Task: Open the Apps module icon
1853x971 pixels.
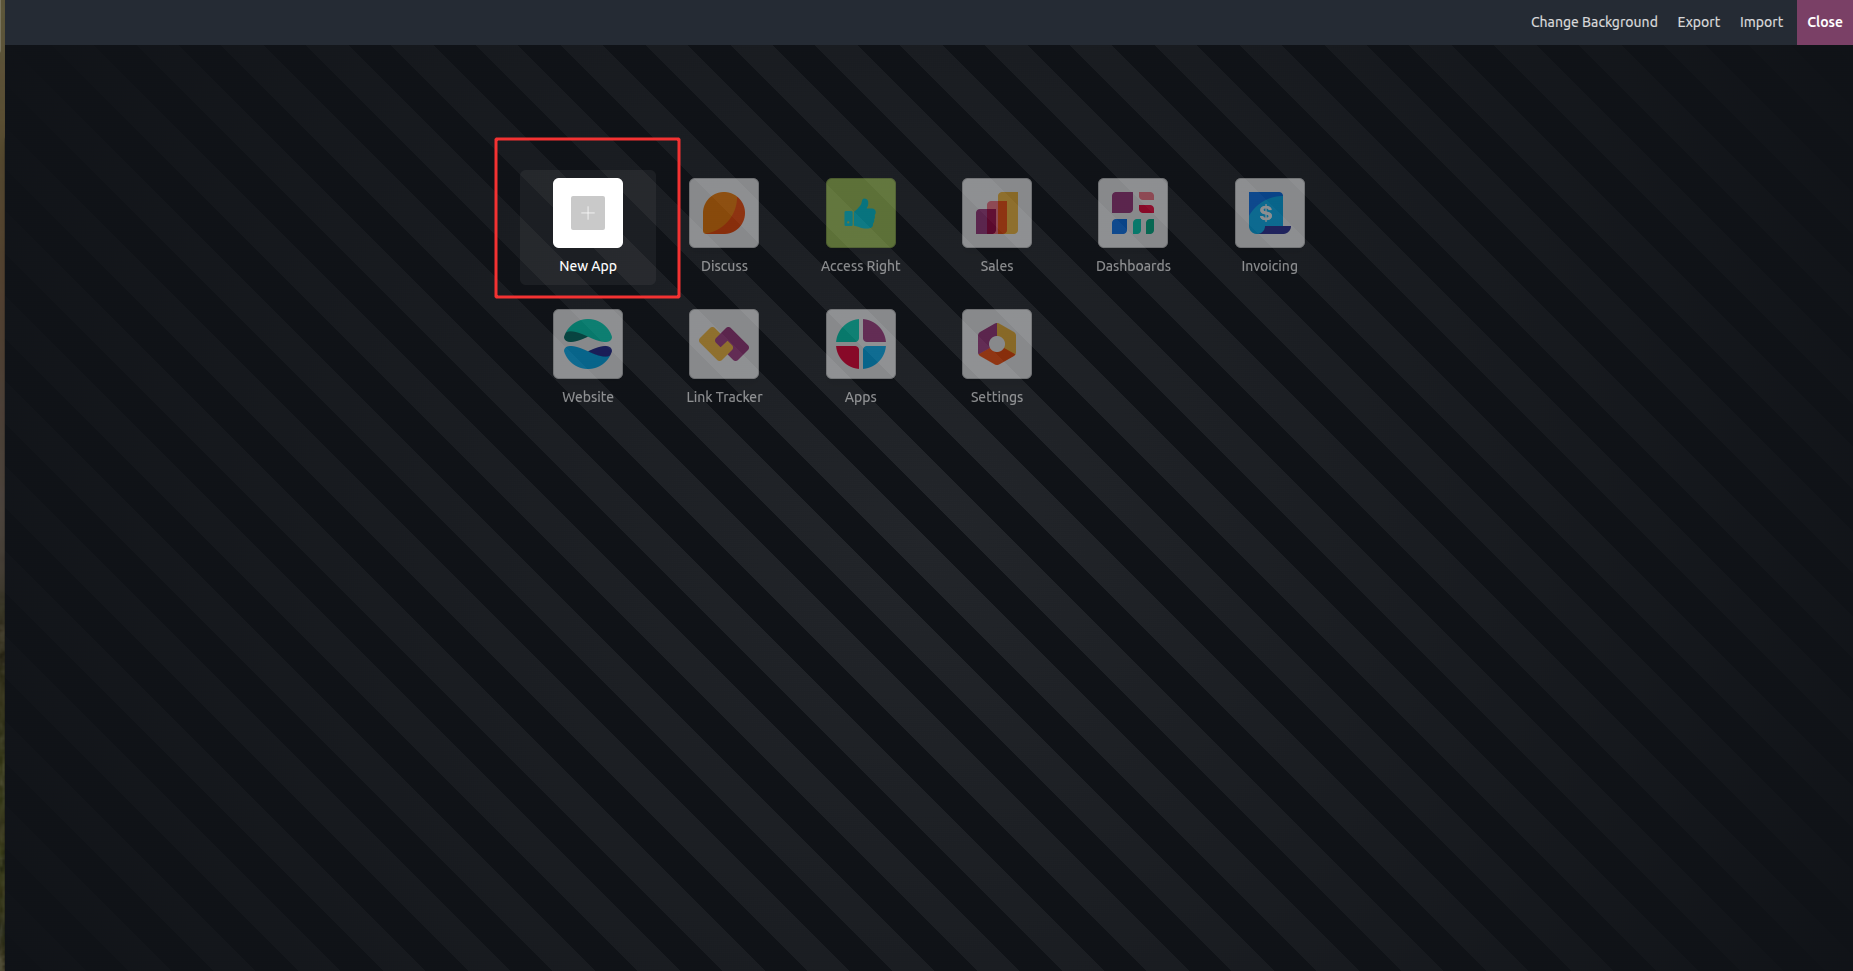Action: tap(860, 344)
